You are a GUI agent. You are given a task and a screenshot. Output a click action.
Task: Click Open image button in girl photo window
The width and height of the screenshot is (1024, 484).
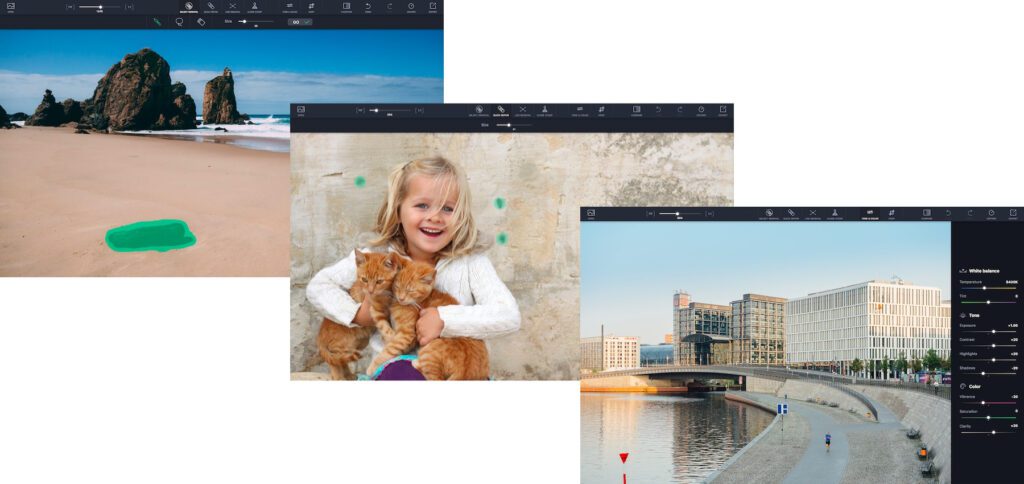pos(300,111)
